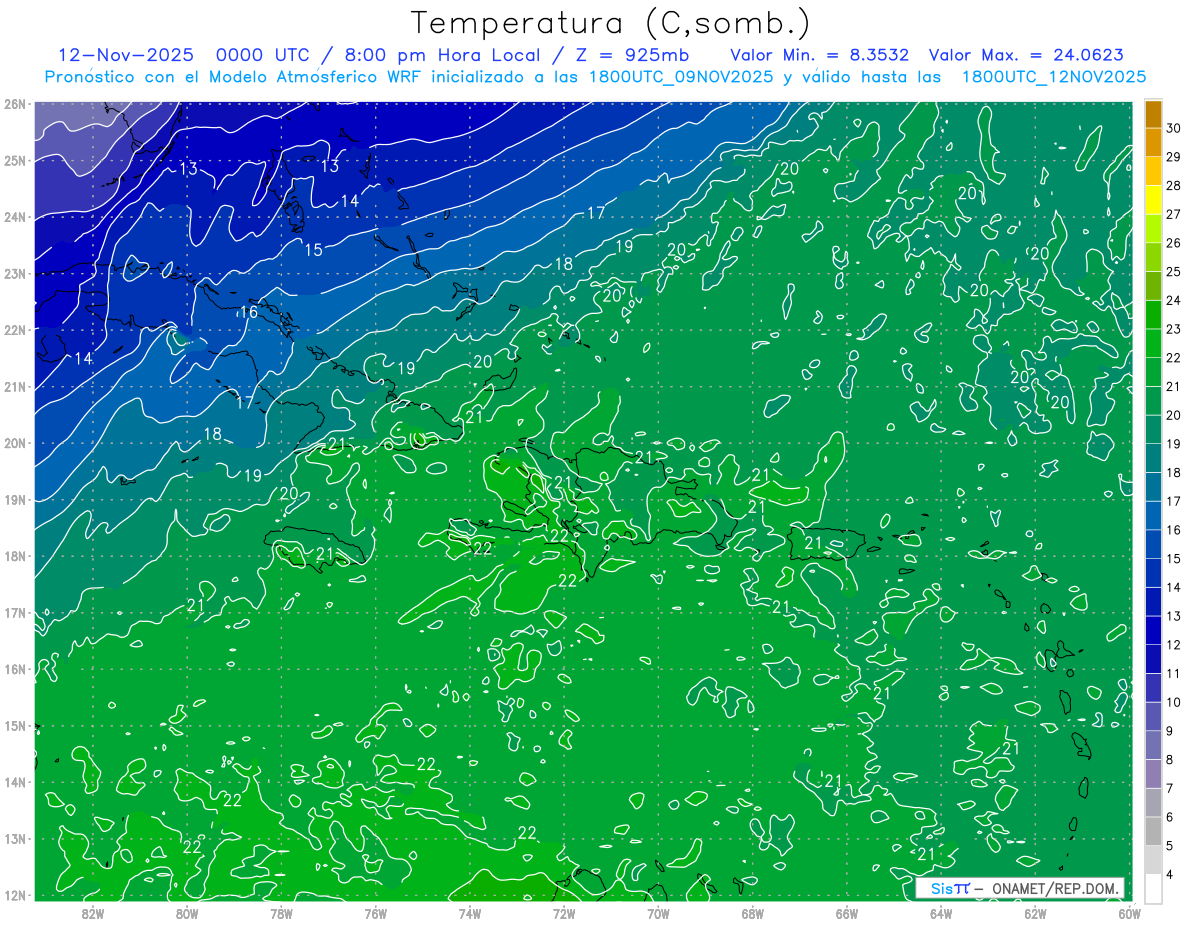Click the '25N' latitude axis label
This screenshot has height=927, width=1200.
pos(16,160)
